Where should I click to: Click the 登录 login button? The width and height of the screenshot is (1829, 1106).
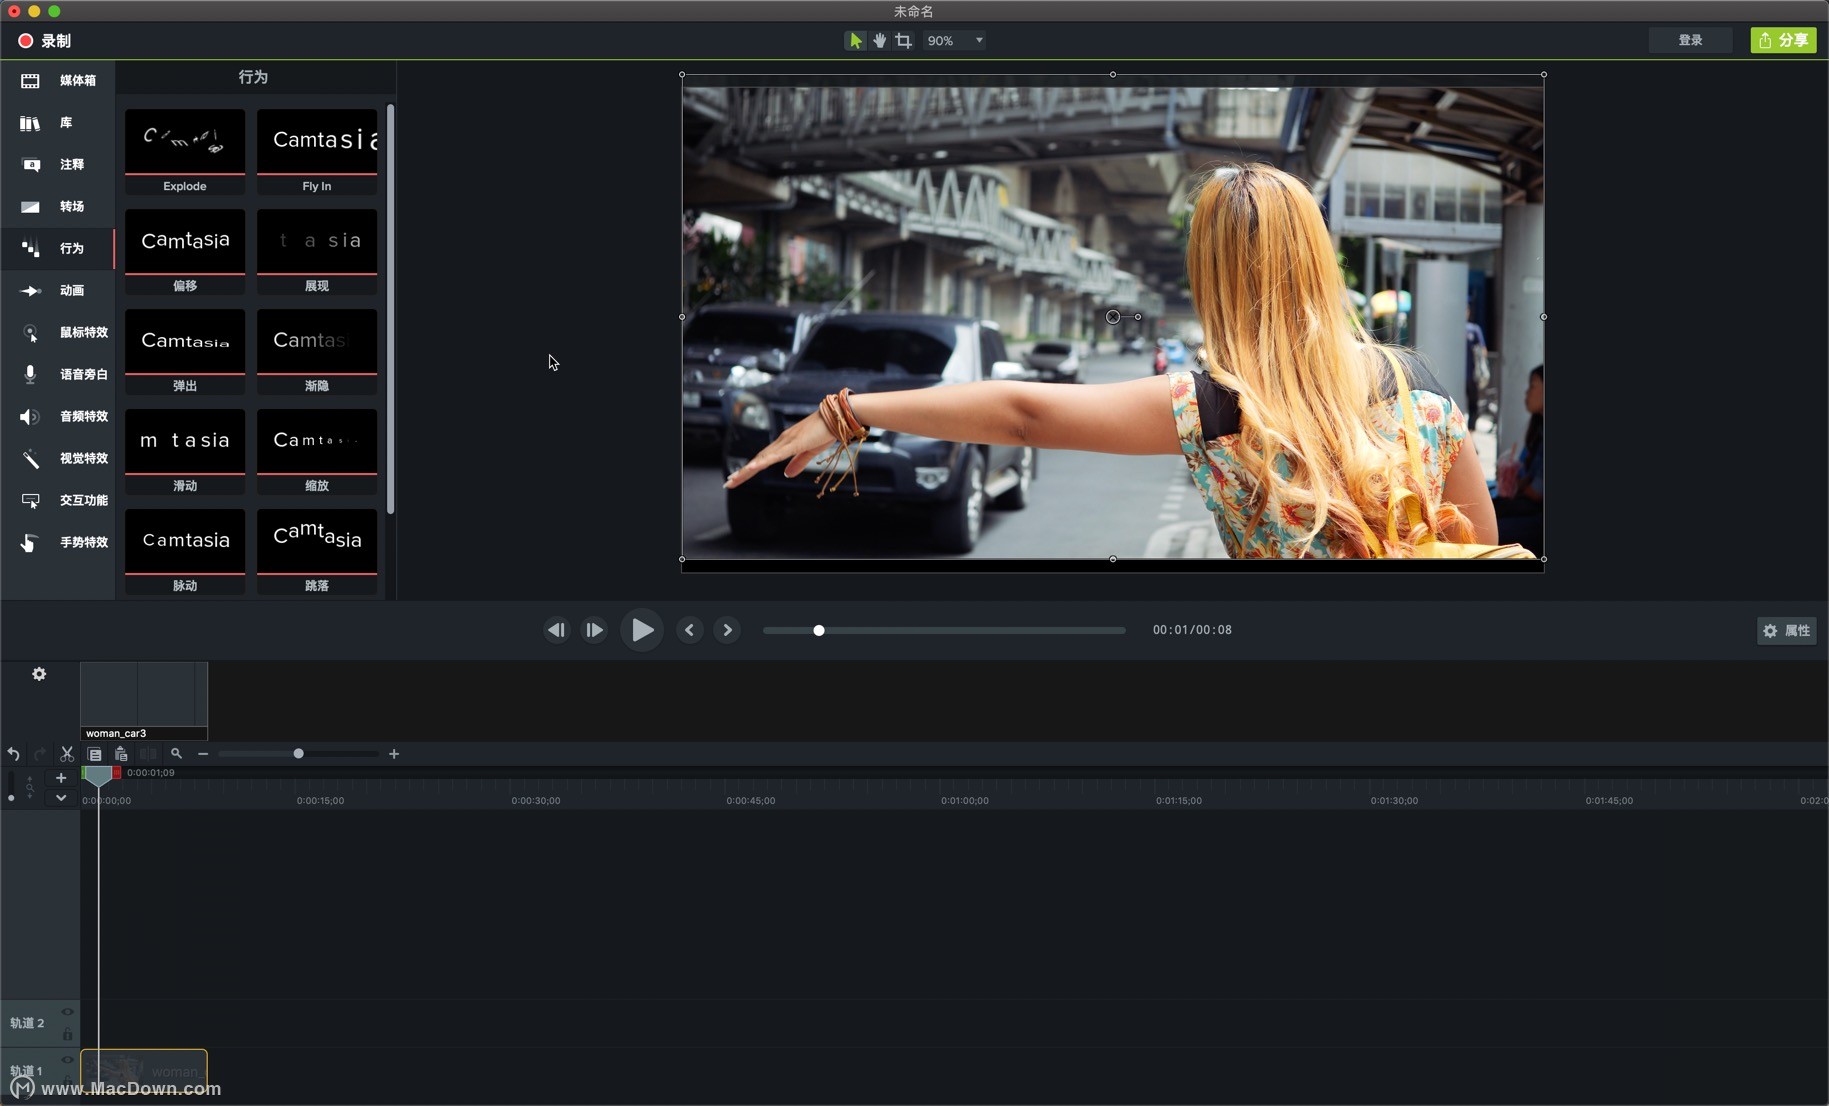pyautogui.click(x=1690, y=40)
